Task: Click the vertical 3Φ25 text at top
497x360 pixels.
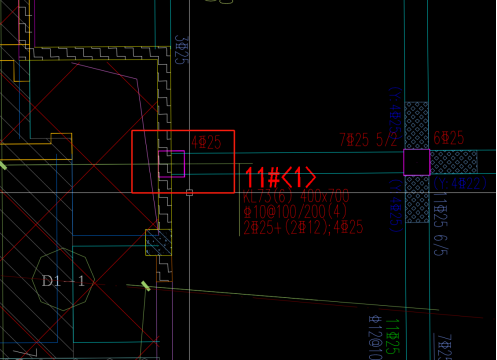Action: click(x=182, y=50)
